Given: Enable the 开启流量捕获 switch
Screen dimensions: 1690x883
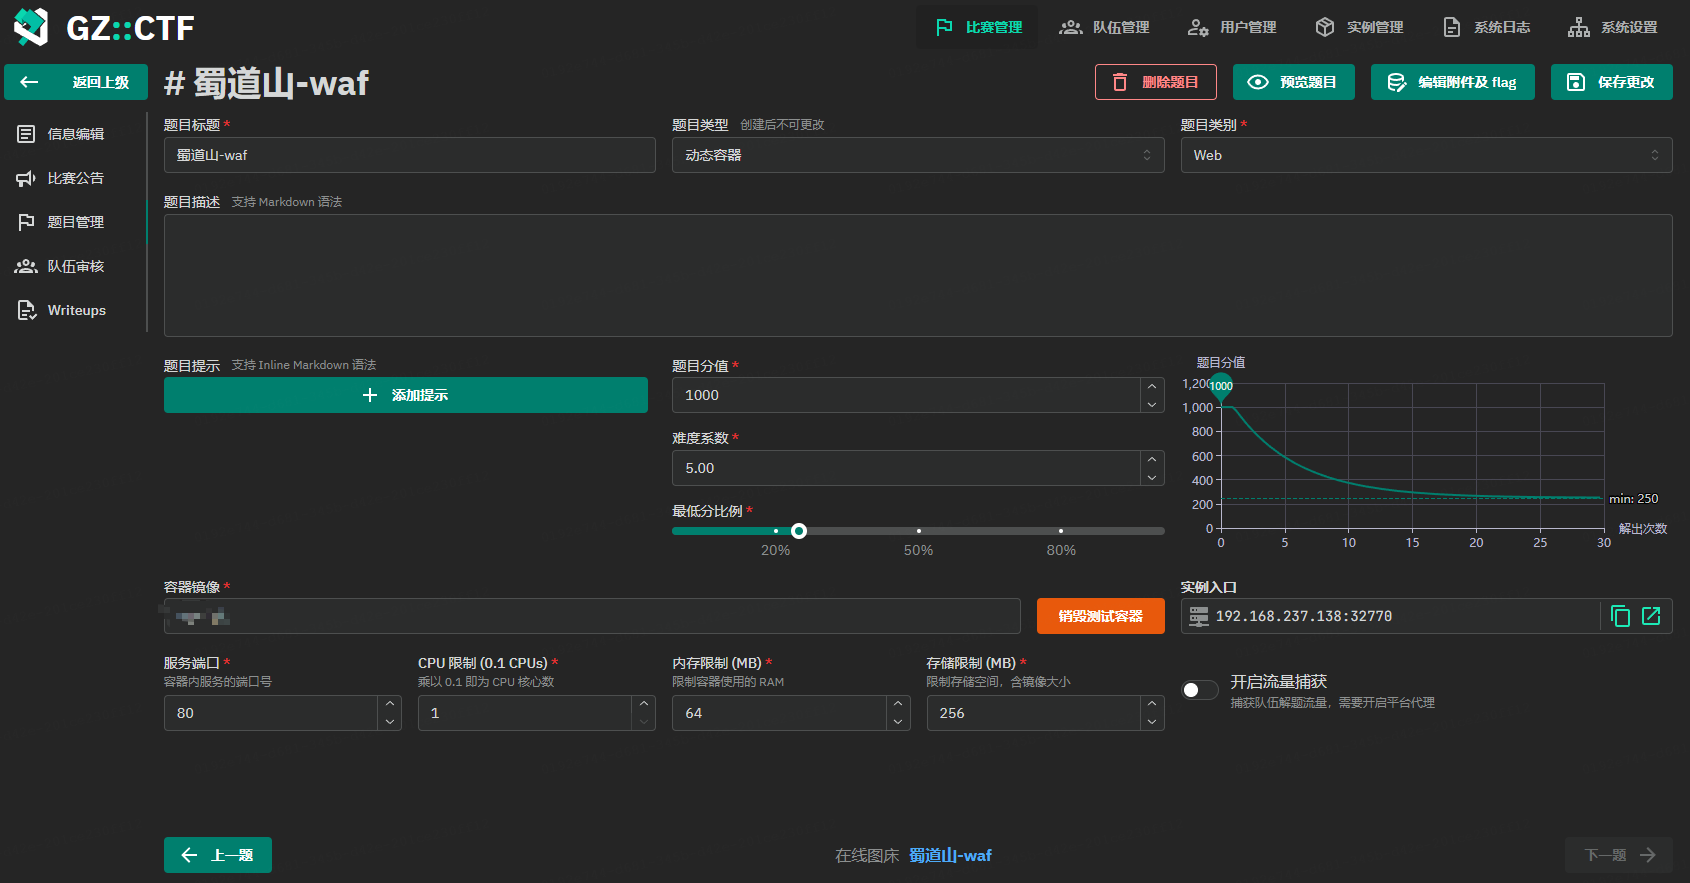Looking at the screenshot, I should [1199, 690].
